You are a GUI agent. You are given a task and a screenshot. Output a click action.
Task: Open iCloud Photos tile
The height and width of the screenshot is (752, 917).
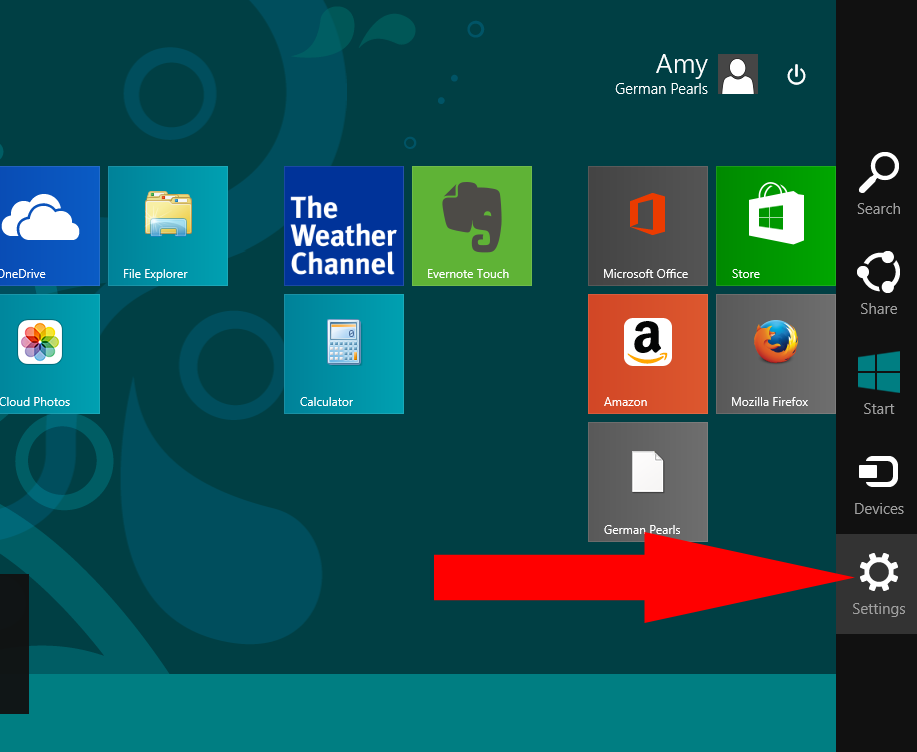coord(50,354)
